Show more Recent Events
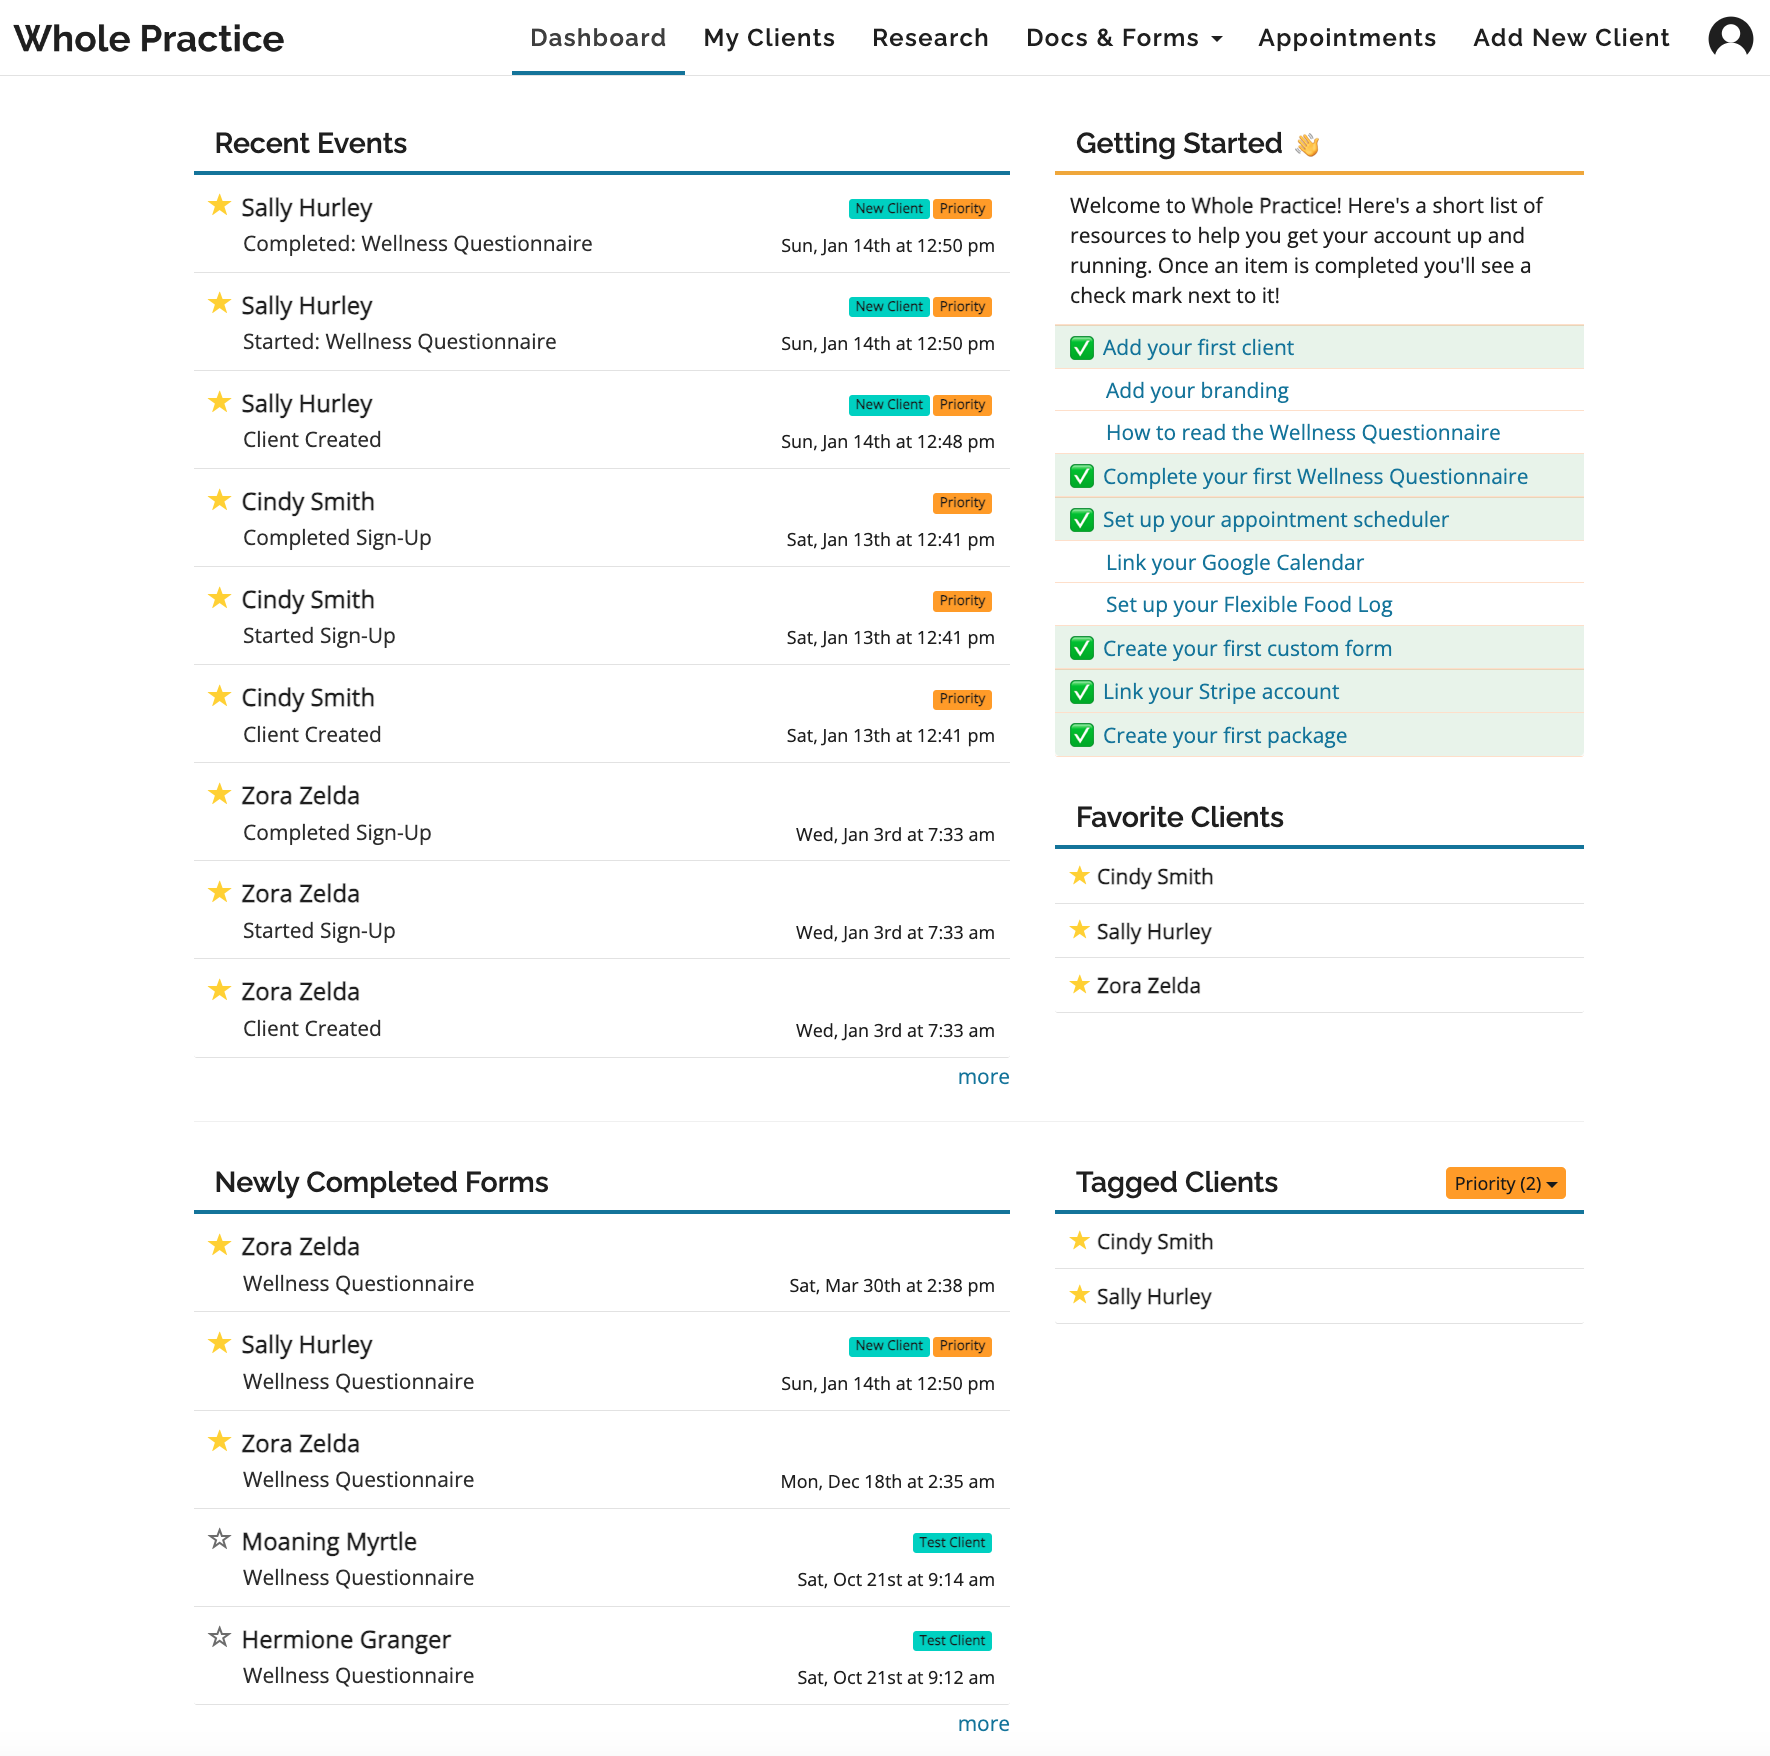 983,1077
